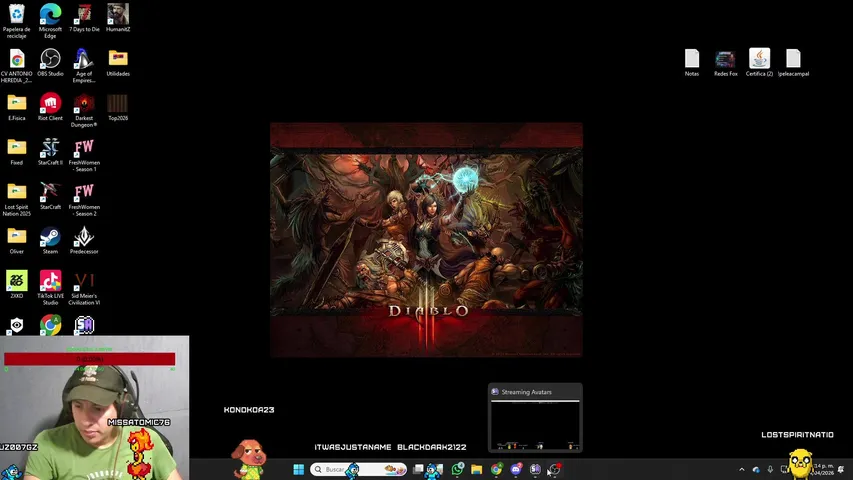
Task: Open WhatsApp from the taskbar
Action: pyautogui.click(x=458, y=469)
